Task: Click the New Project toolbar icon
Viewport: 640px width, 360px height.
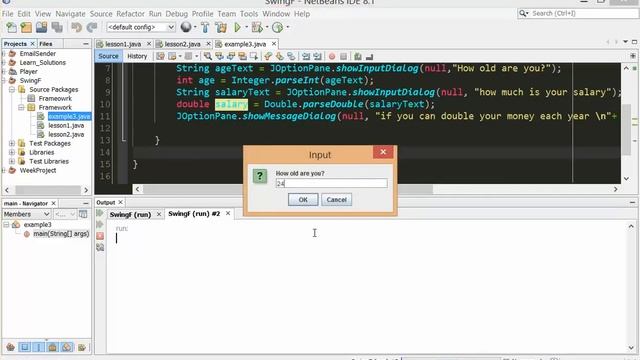Action: pos(26,27)
